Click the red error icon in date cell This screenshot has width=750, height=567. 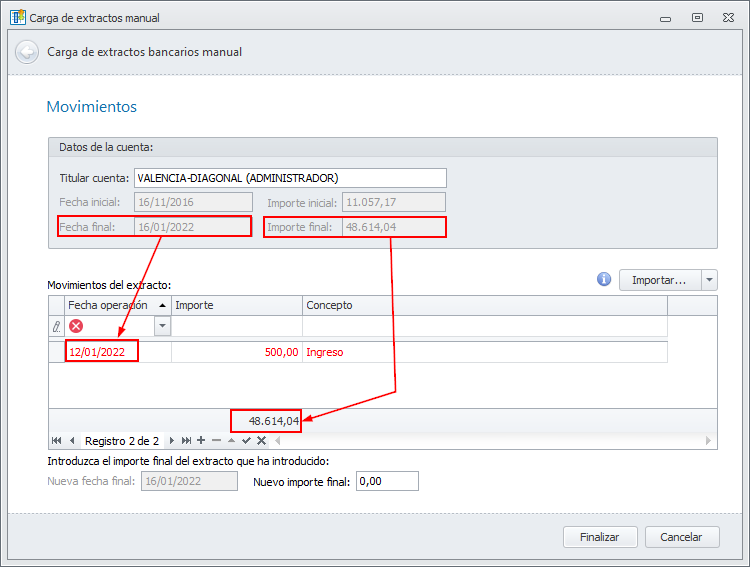[76, 326]
